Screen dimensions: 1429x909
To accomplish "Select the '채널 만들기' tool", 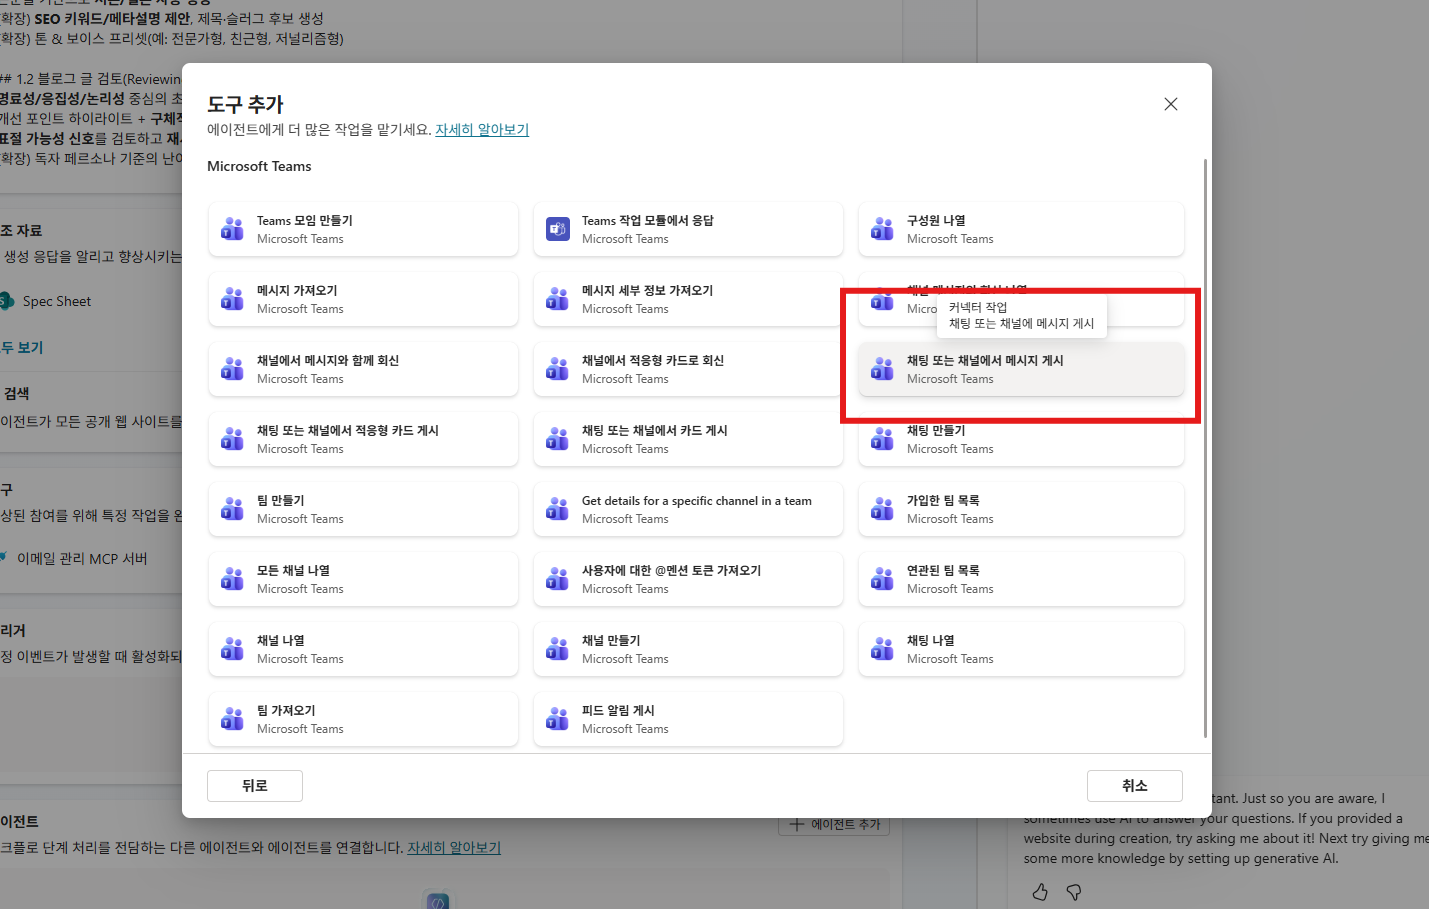I will [688, 649].
